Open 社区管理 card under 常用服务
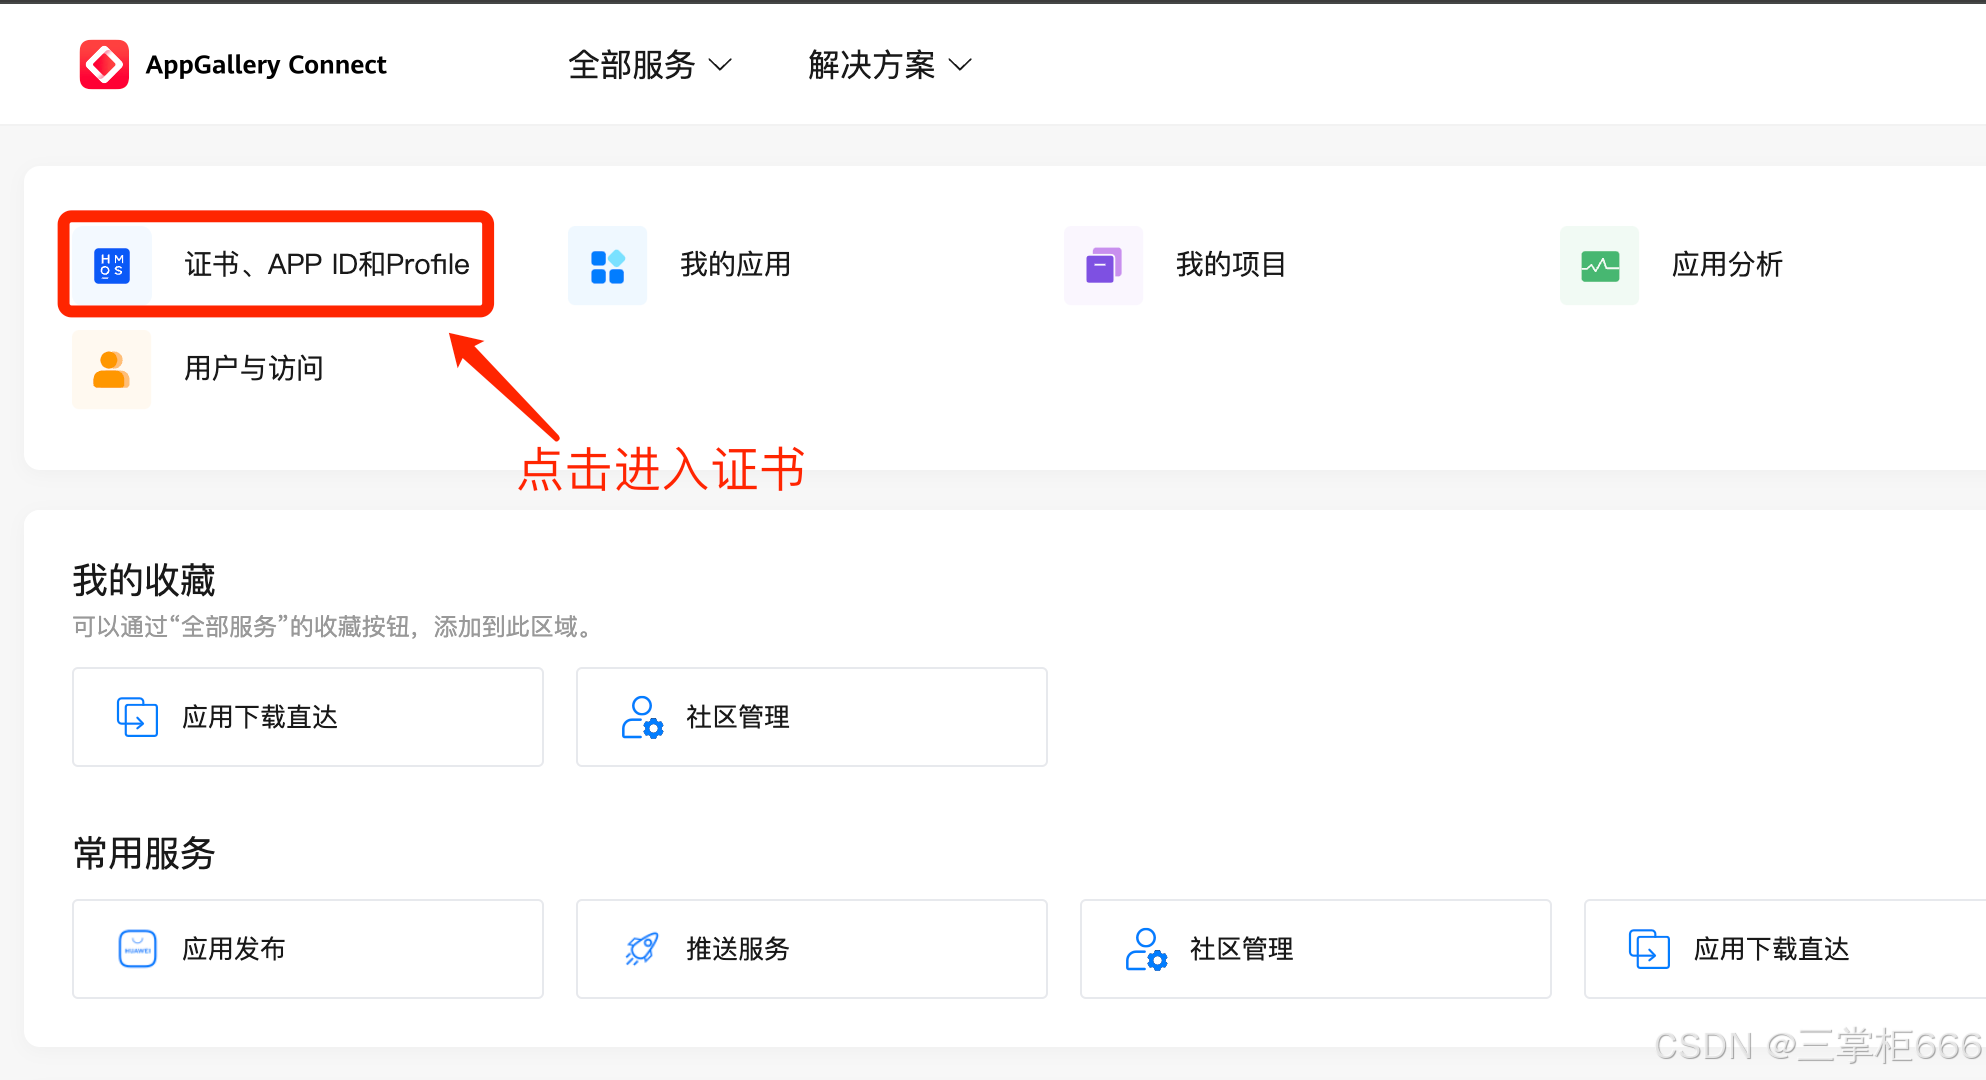 pos(1316,949)
